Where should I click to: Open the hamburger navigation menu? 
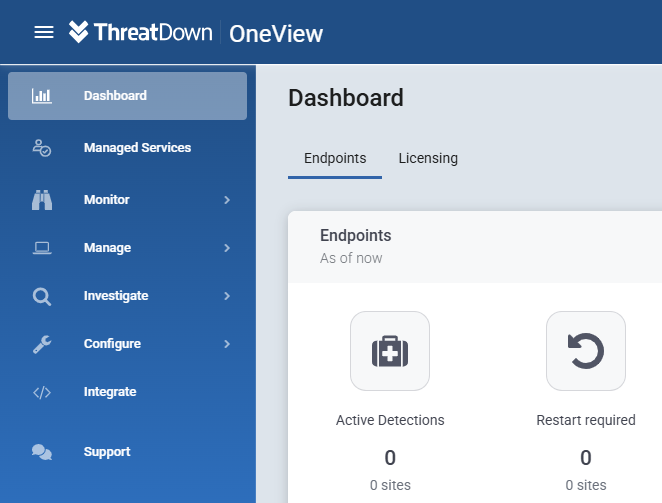pos(44,32)
